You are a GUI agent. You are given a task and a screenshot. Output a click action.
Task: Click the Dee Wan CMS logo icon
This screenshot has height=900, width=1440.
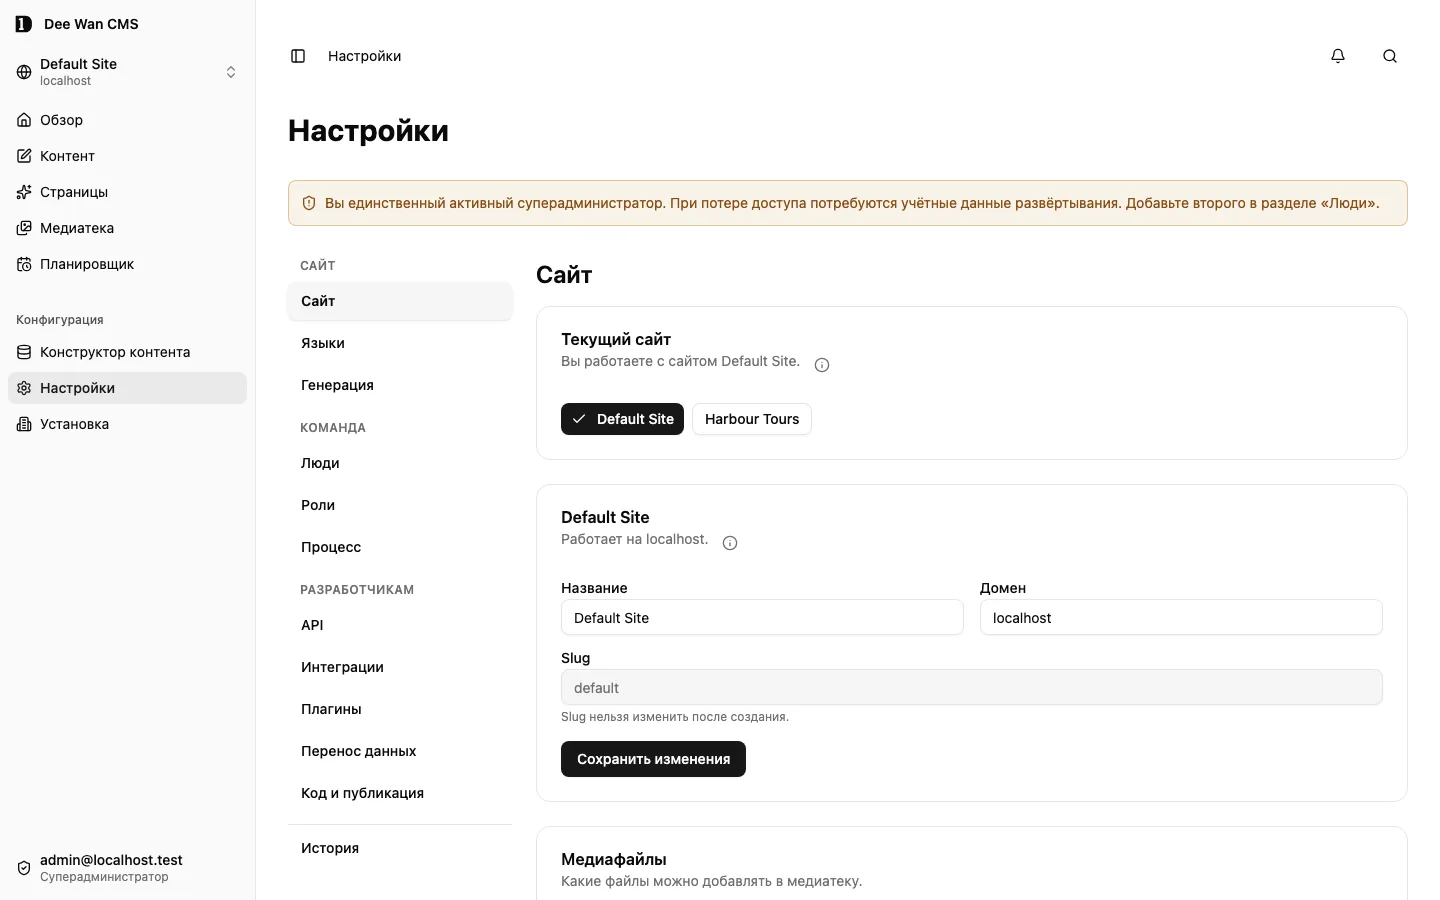[24, 24]
